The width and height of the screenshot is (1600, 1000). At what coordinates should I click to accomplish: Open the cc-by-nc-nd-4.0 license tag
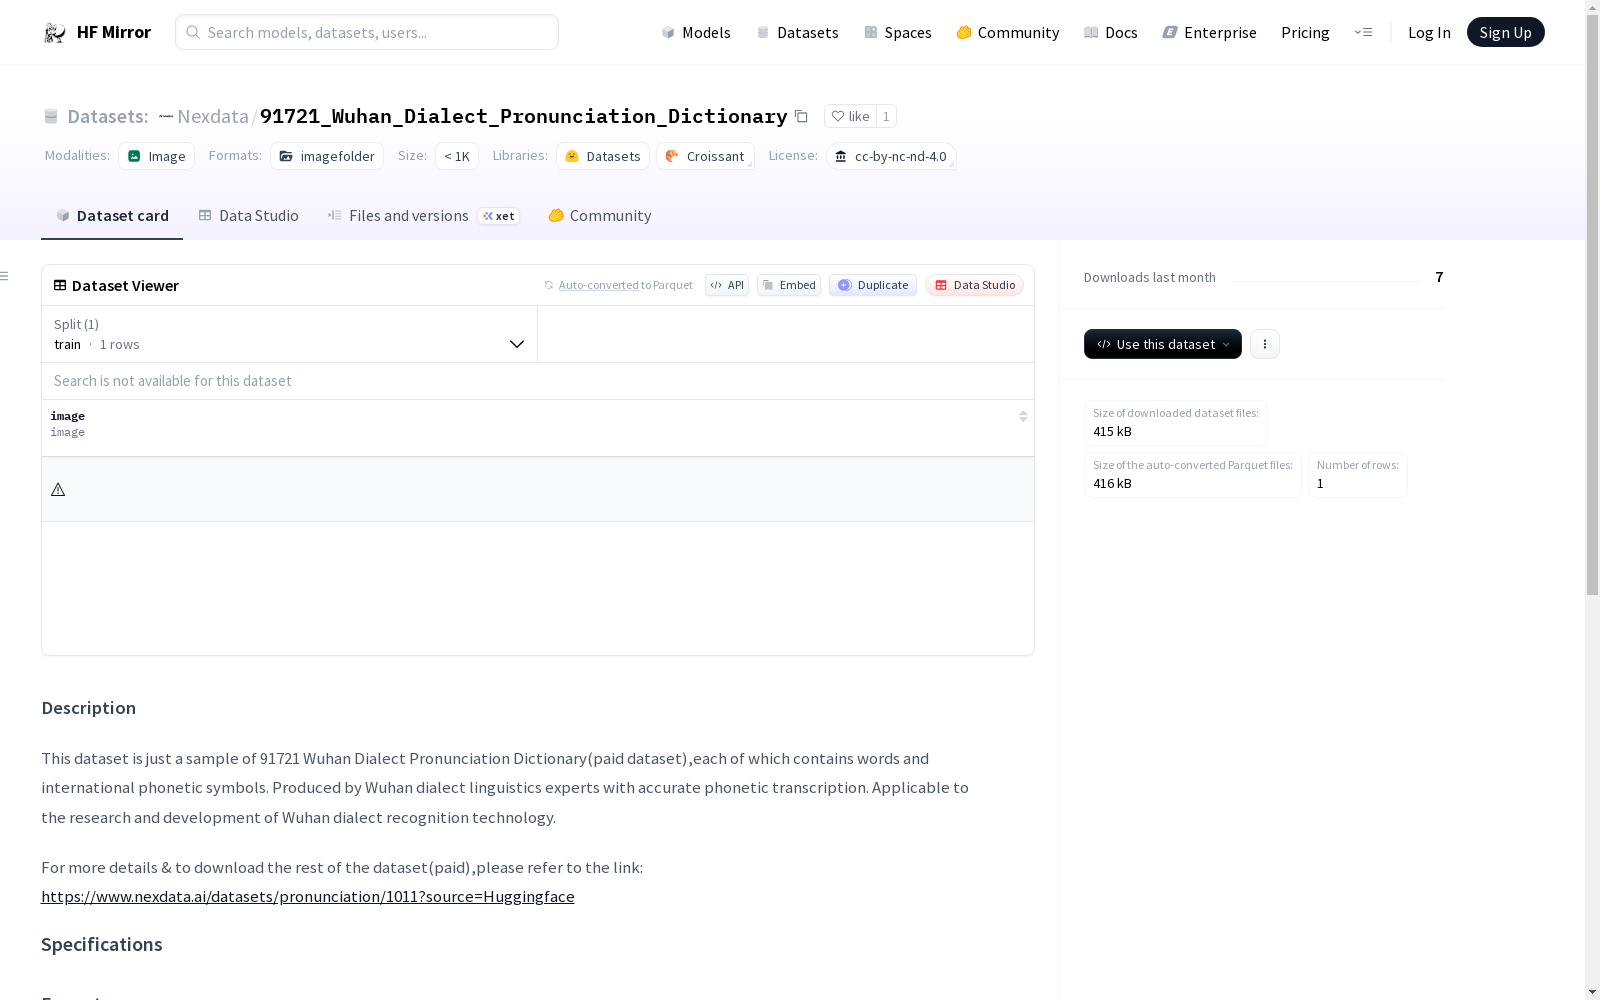pos(891,156)
